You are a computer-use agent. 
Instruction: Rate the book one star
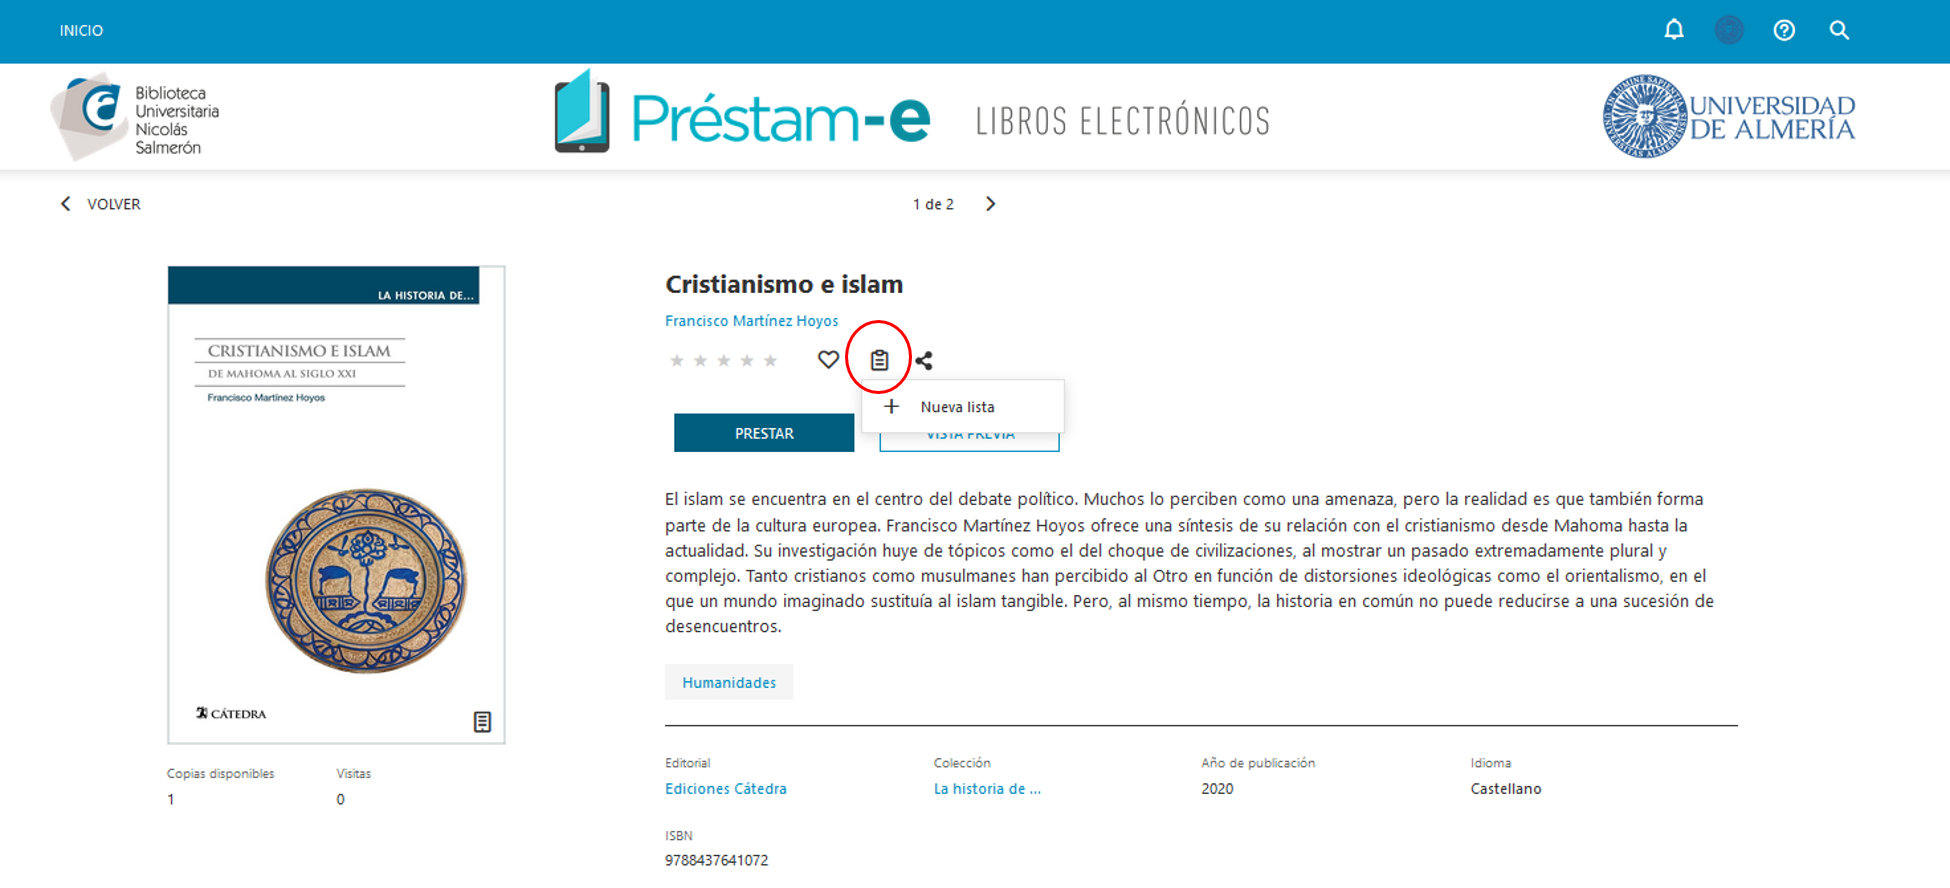pos(677,360)
